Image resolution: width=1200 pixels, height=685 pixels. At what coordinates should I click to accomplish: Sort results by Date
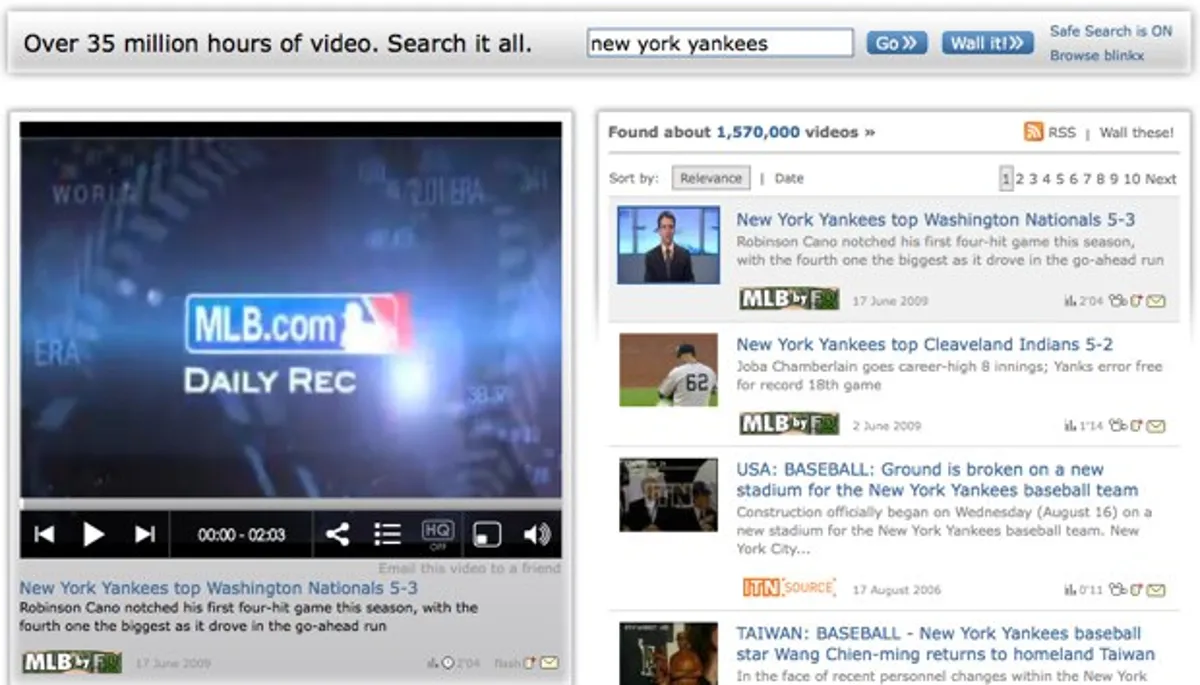point(789,177)
